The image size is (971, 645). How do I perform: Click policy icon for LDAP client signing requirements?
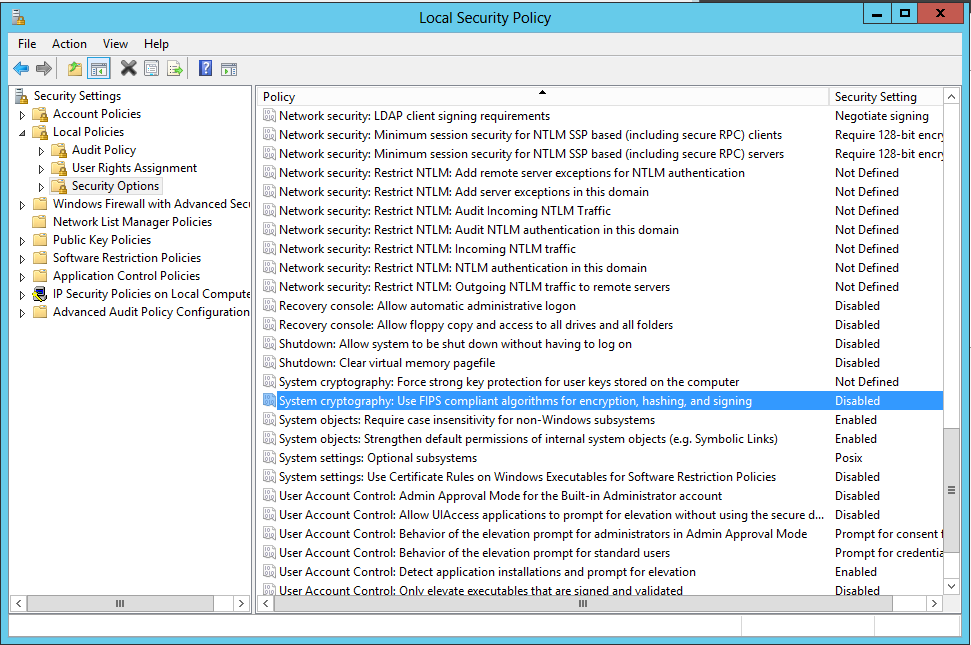coord(269,116)
